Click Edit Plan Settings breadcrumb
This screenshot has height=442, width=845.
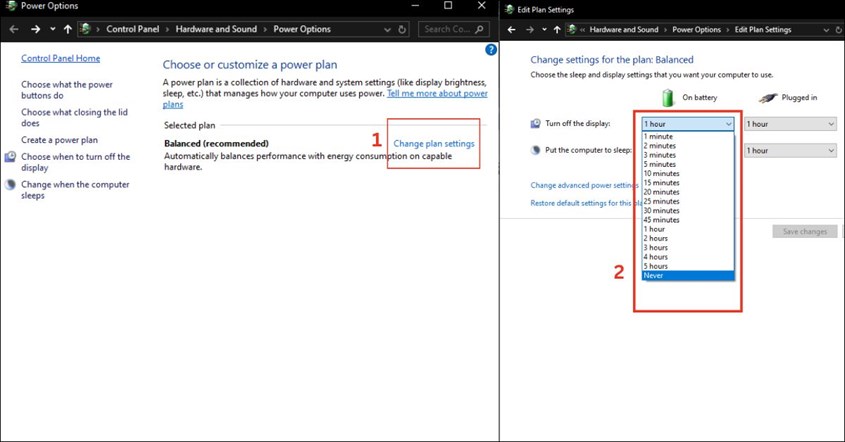click(x=763, y=30)
